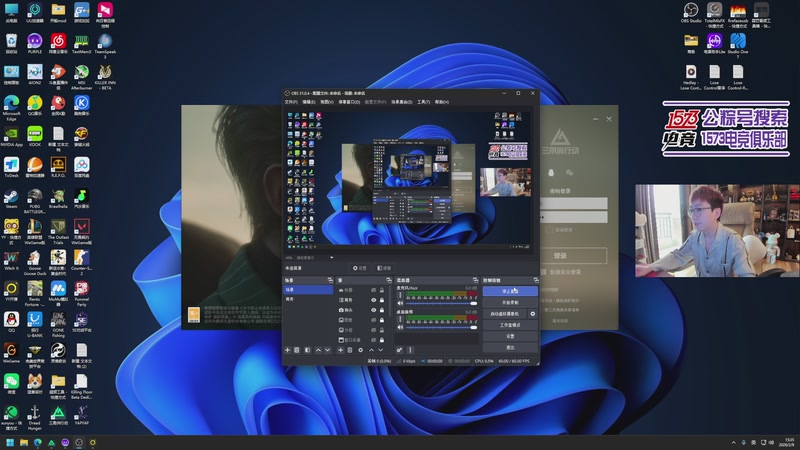This screenshot has width=800, height=450.
Task: Move scene up with Scenes panel arrow
Action: (x=318, y=350)
